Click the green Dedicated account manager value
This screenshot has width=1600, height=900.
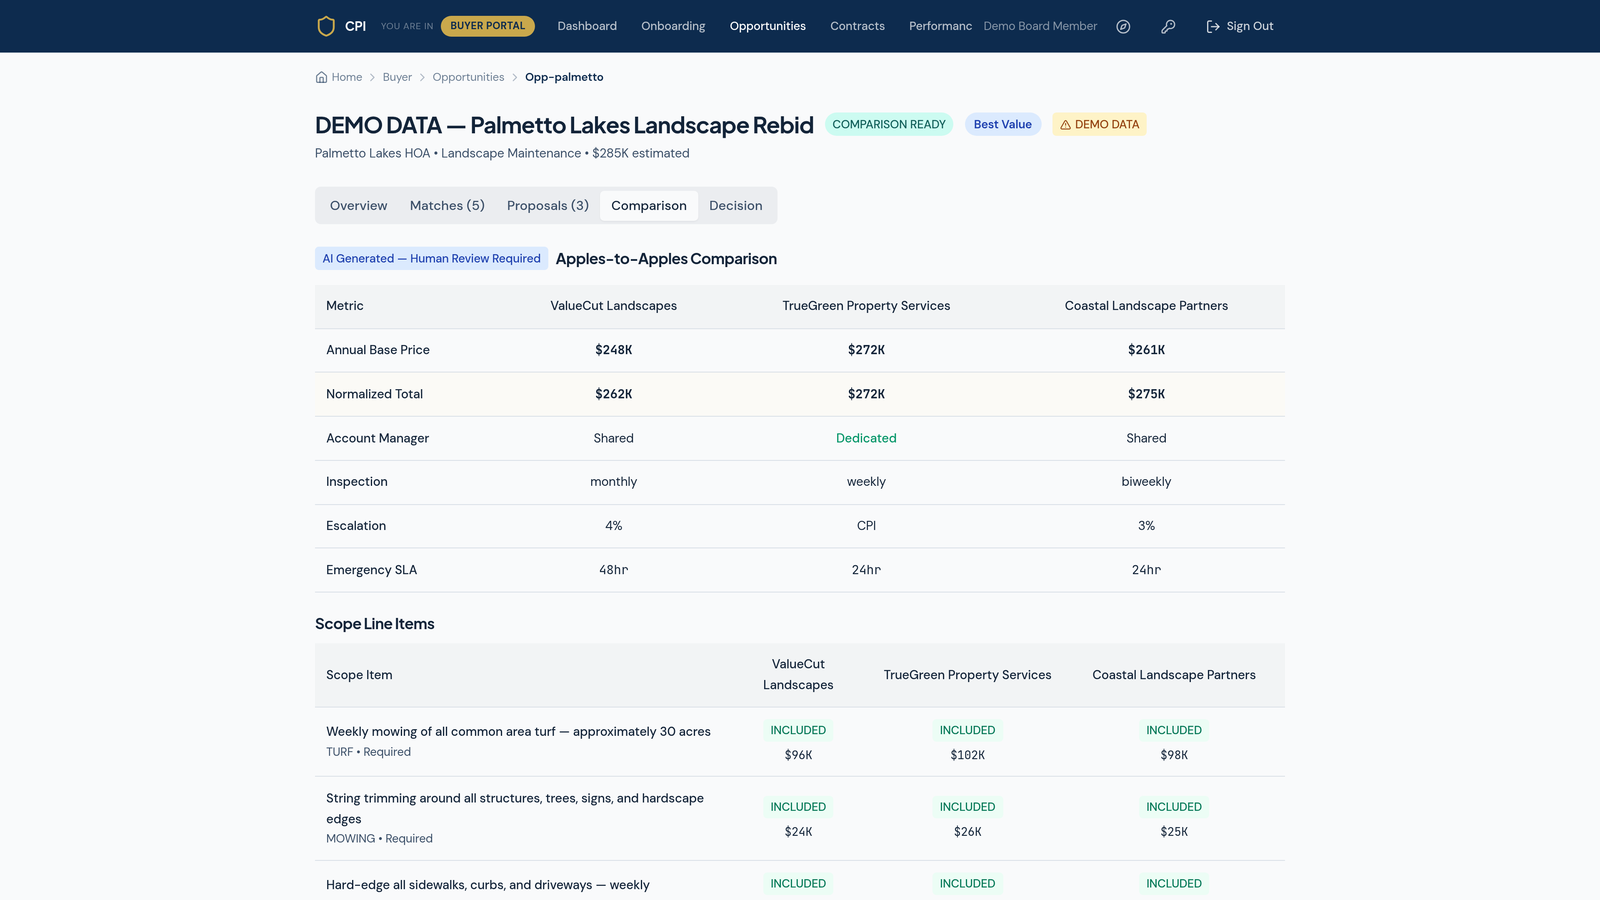(x=866, y=438)
